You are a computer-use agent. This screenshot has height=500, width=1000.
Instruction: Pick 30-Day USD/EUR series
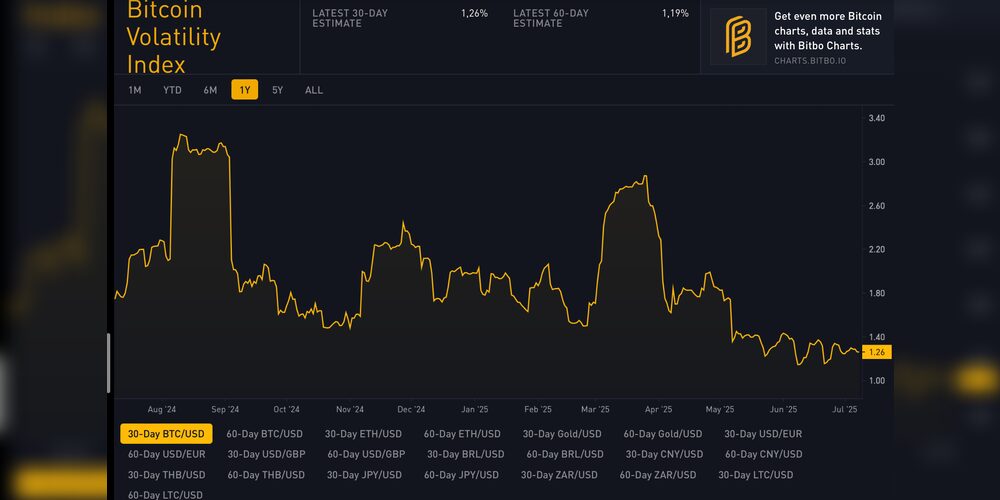(x=763, y=434)
